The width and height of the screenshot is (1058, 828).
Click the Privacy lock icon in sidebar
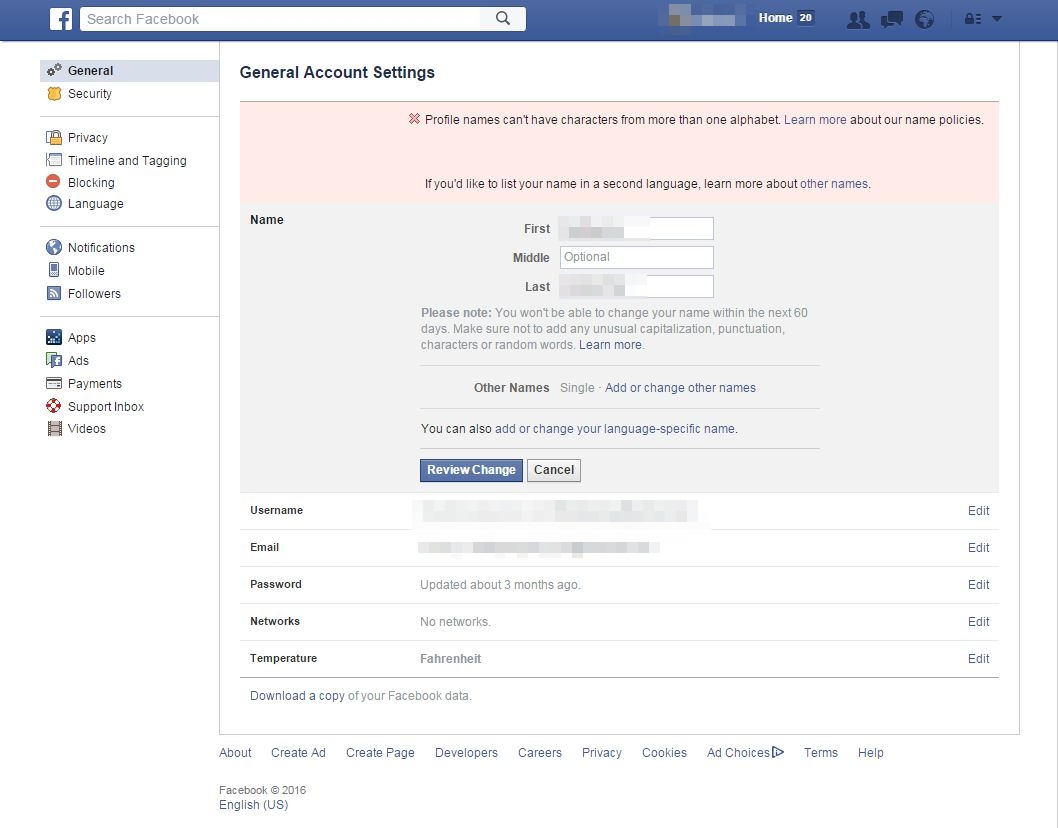click(54, 138)
